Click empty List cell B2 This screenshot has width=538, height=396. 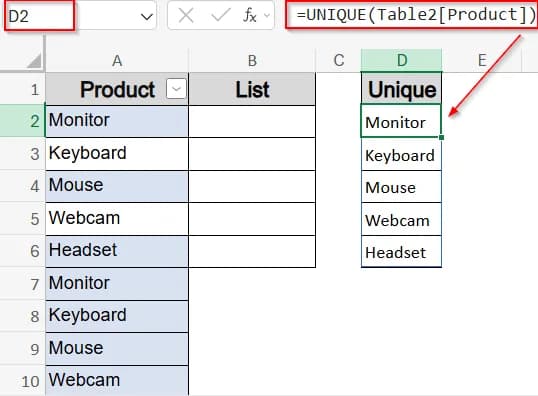[x=252, y=121]
